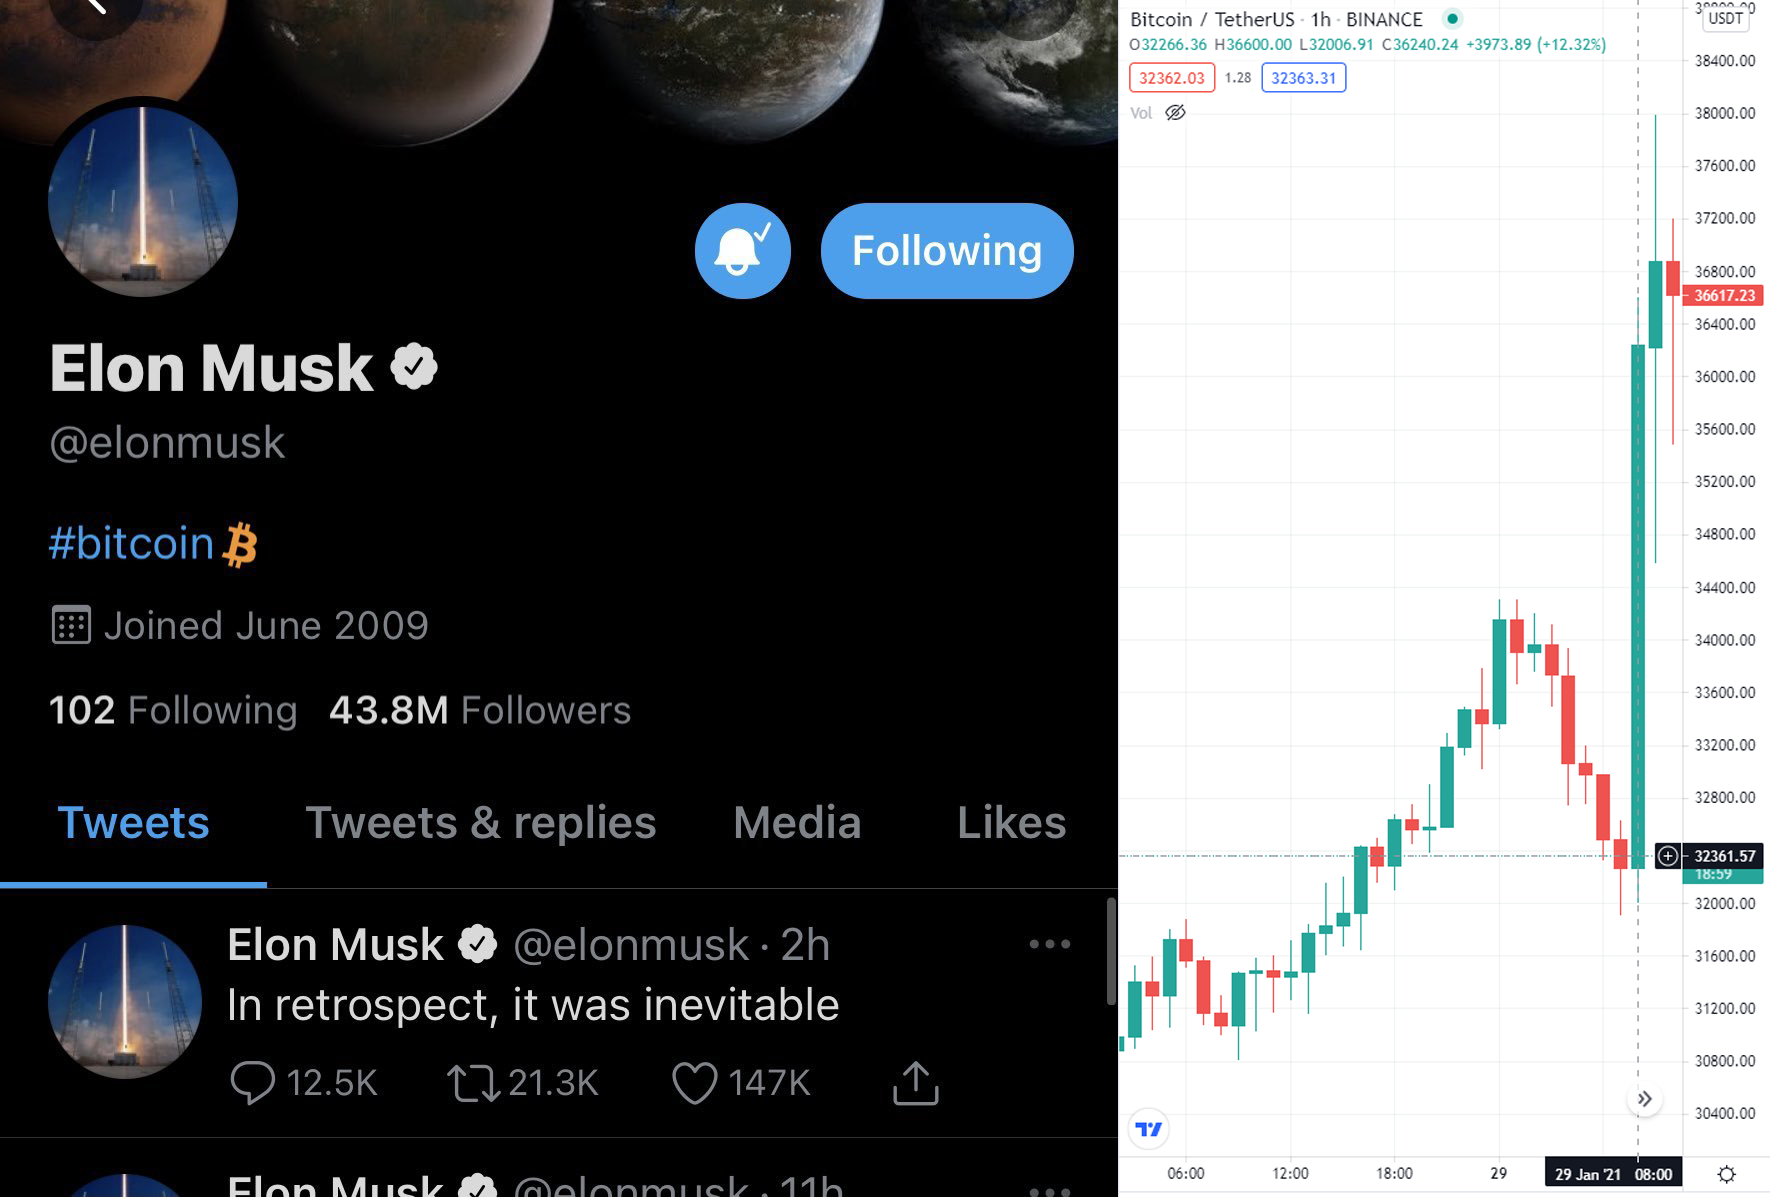Click the #bitcoin hashtag link
Screen dimensions: 1770x1197
(132, 544)
